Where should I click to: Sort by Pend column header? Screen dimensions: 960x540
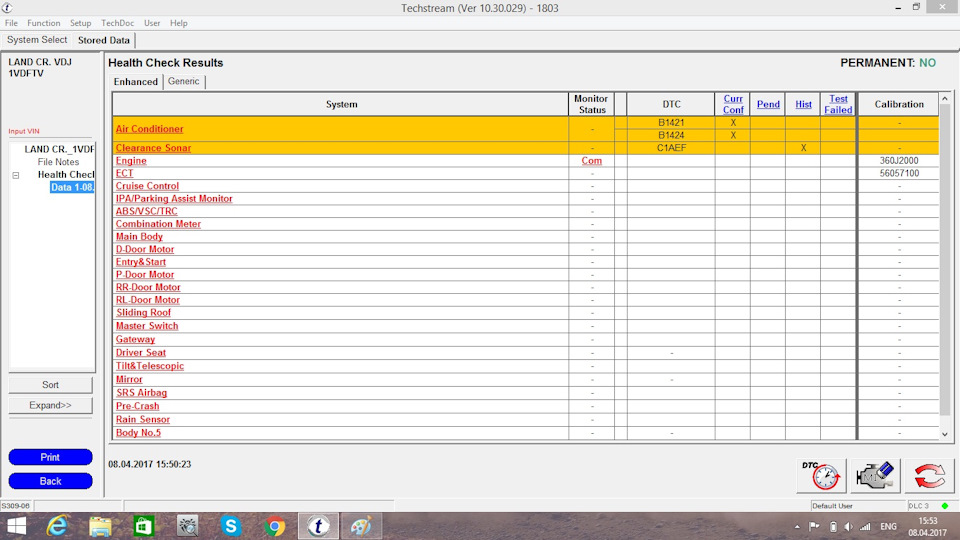click(x=768, y=104)
